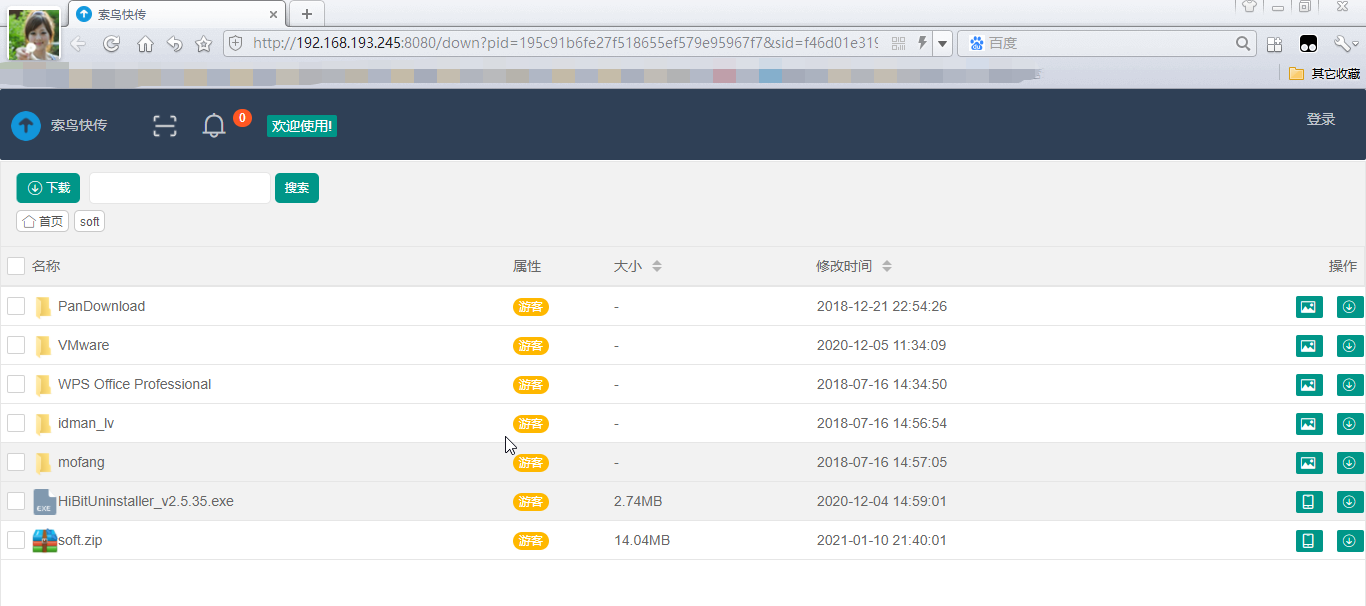Click the browser Back arrow
The width and height of the screenshot is (1366, 606).
coord(78,44)
